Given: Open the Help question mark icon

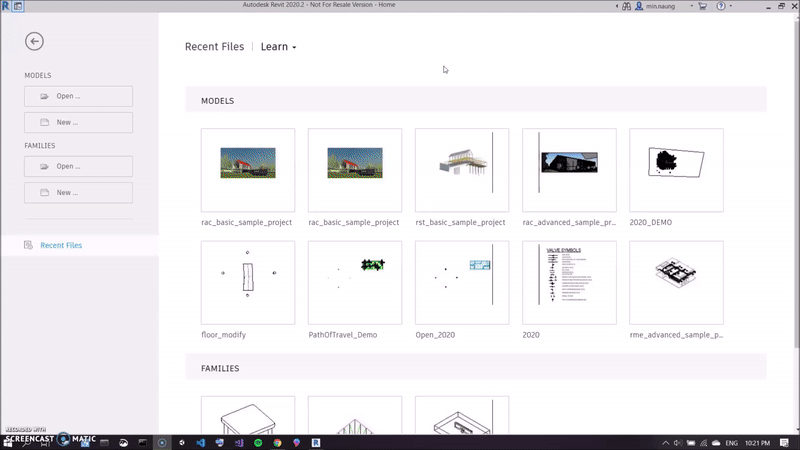Looking at the screenshot, I should coord(720,5).
